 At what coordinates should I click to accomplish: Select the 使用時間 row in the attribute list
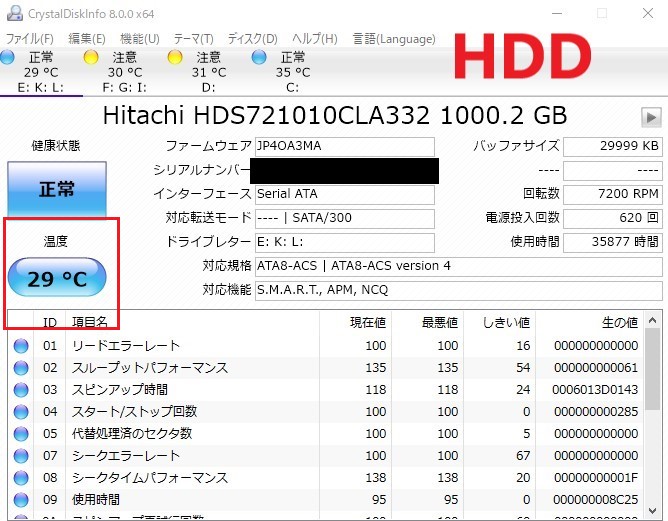click(326, 500)
